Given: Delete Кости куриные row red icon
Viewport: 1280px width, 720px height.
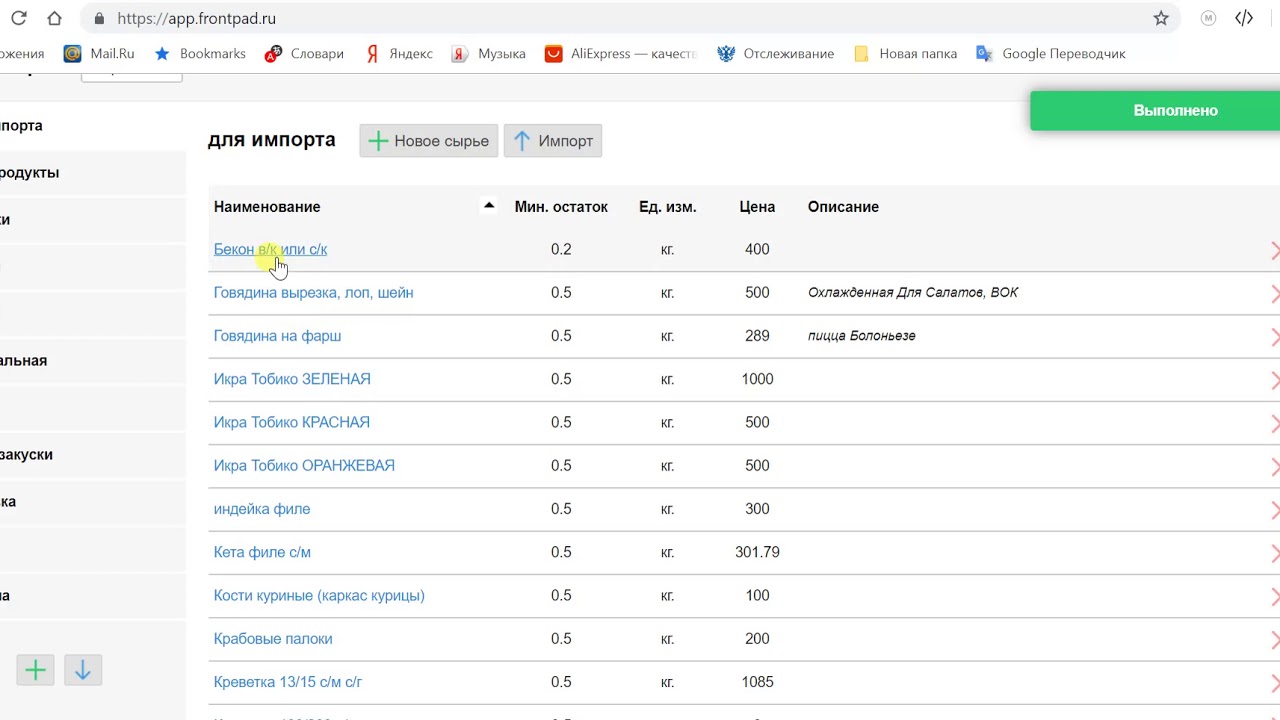Looking at the screenshot, I should click(x=1275, y=597).
